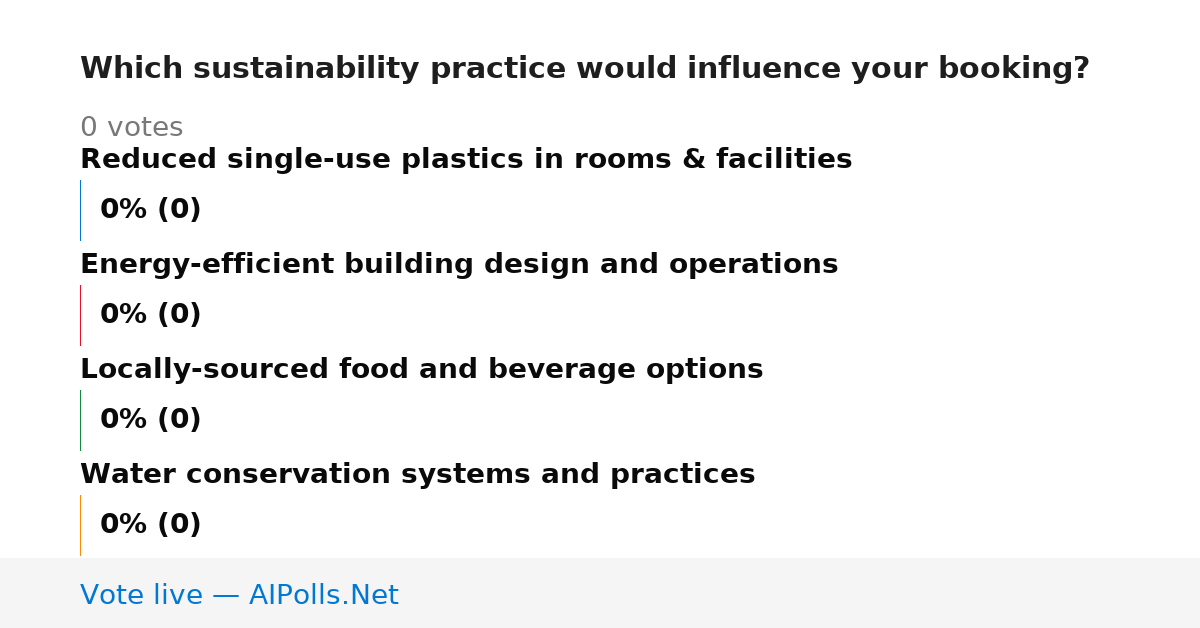
Task: Click 0% (0) under Water conservation
Action: [150, 525]
